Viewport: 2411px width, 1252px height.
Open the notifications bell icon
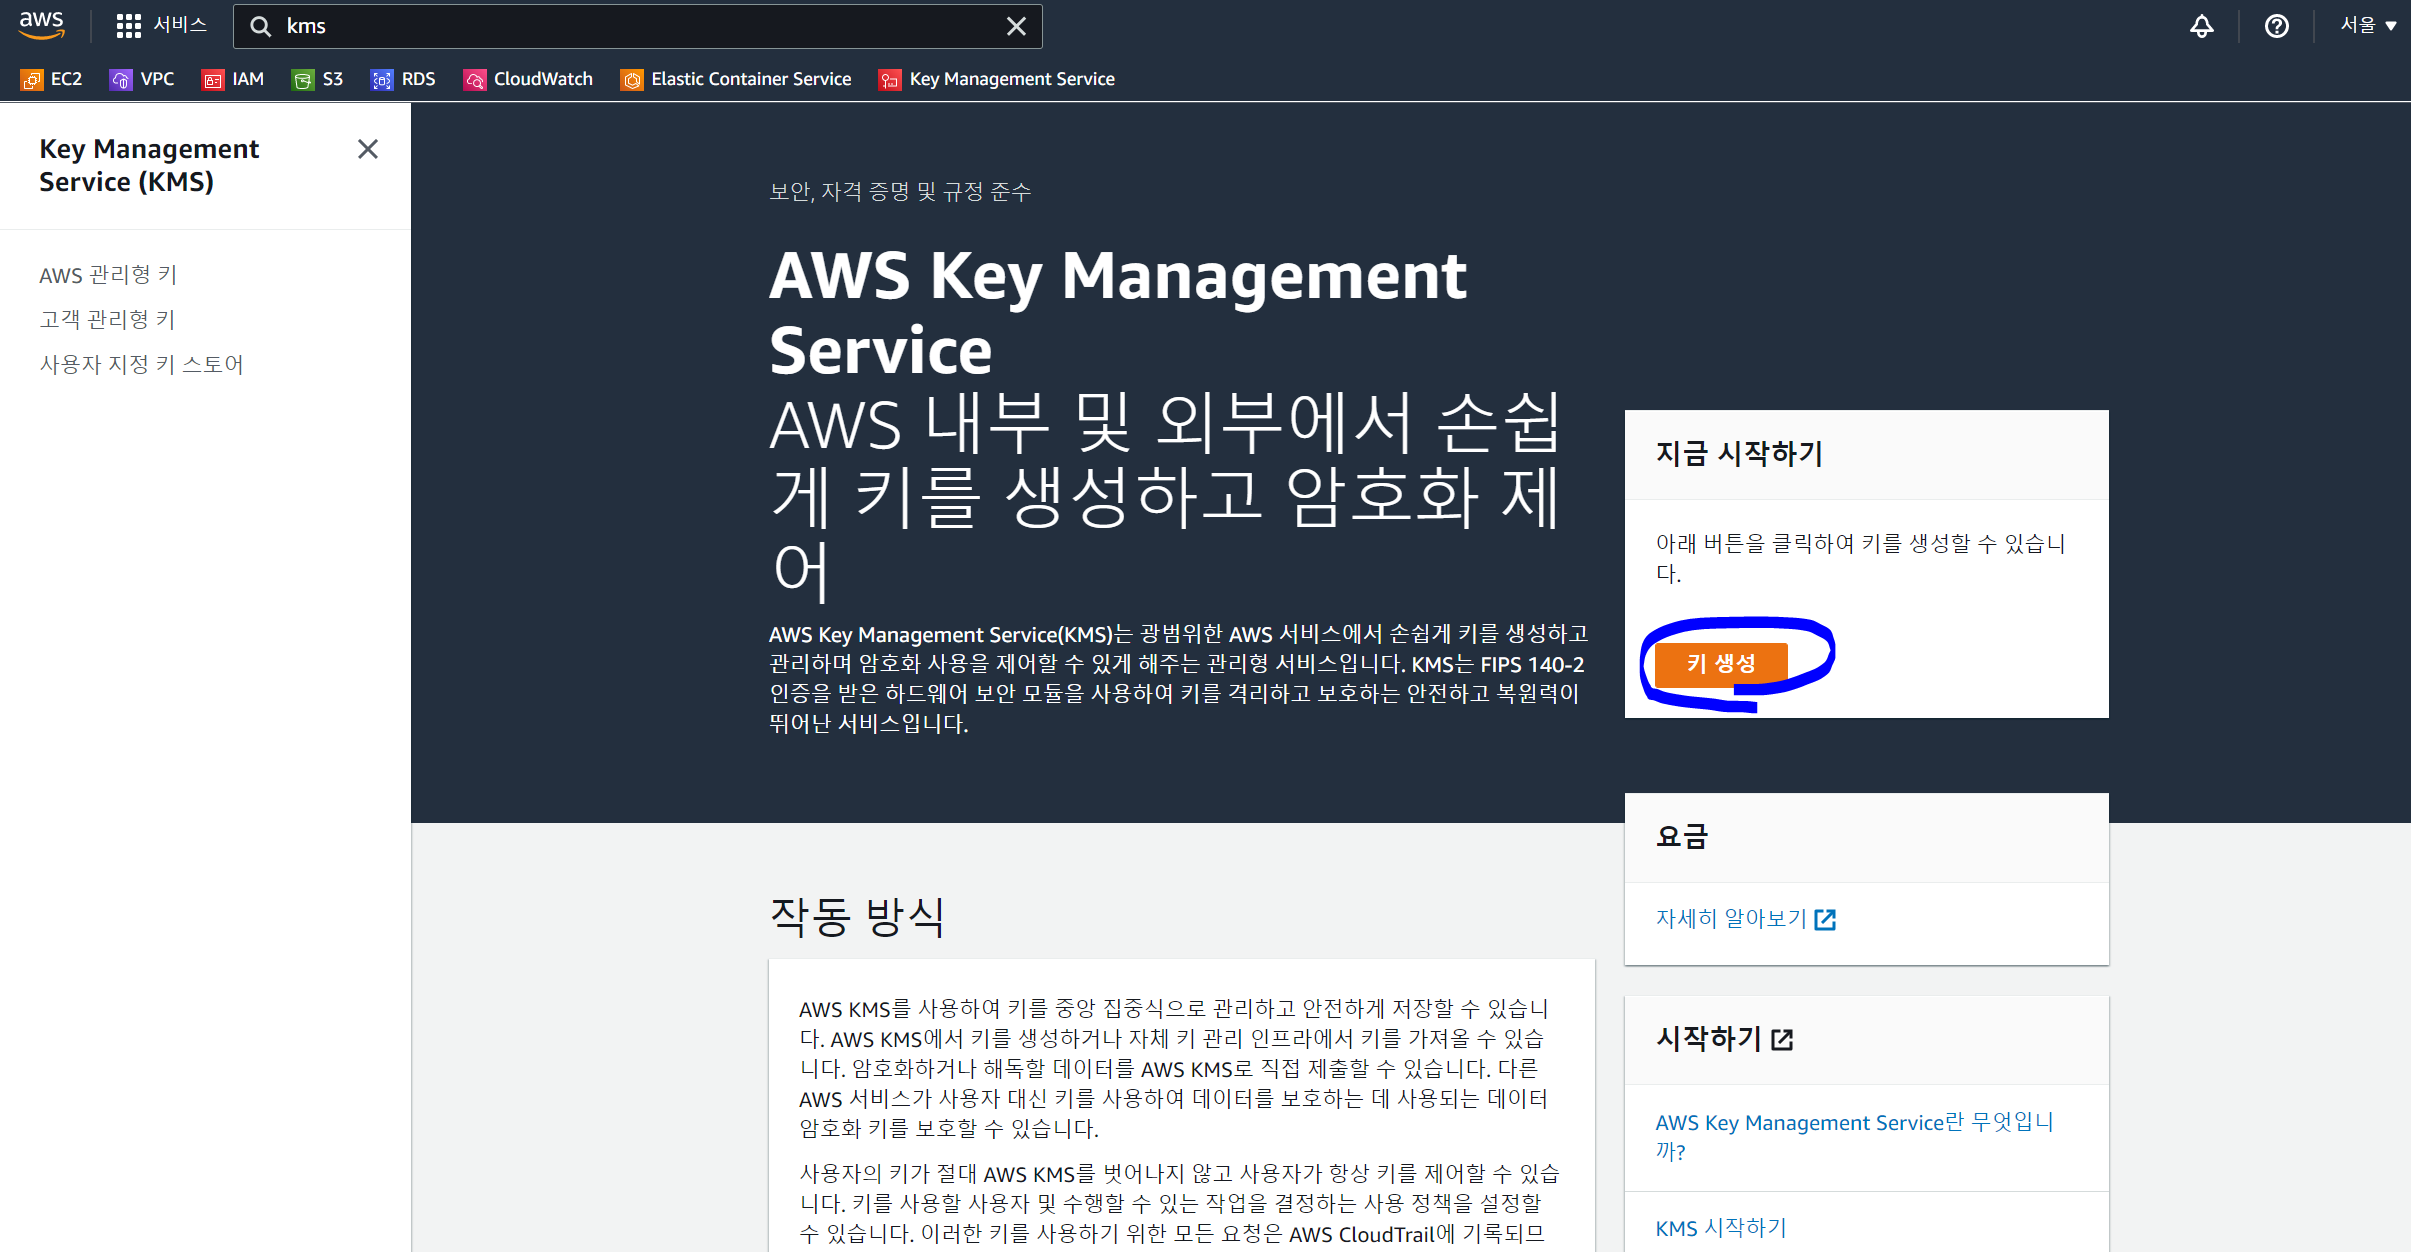tap(2201, 26)
